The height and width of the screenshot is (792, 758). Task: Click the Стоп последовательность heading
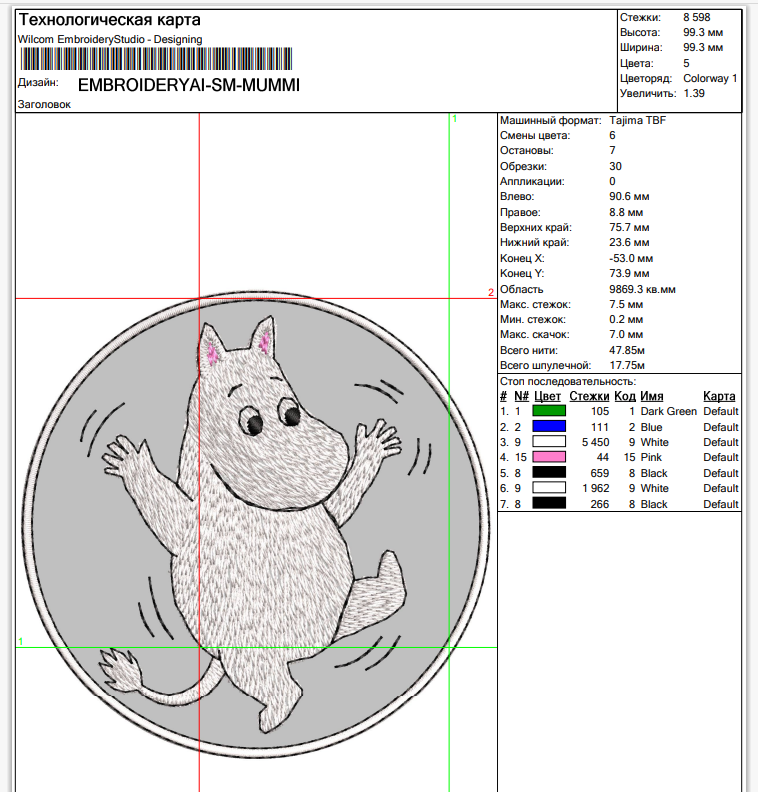tap(568, 381)
